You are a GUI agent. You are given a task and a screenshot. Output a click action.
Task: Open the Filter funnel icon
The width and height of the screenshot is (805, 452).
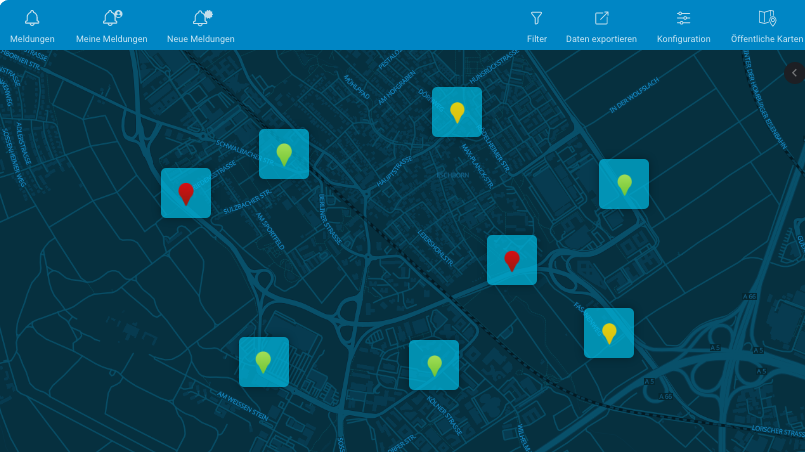pos(536,18)
